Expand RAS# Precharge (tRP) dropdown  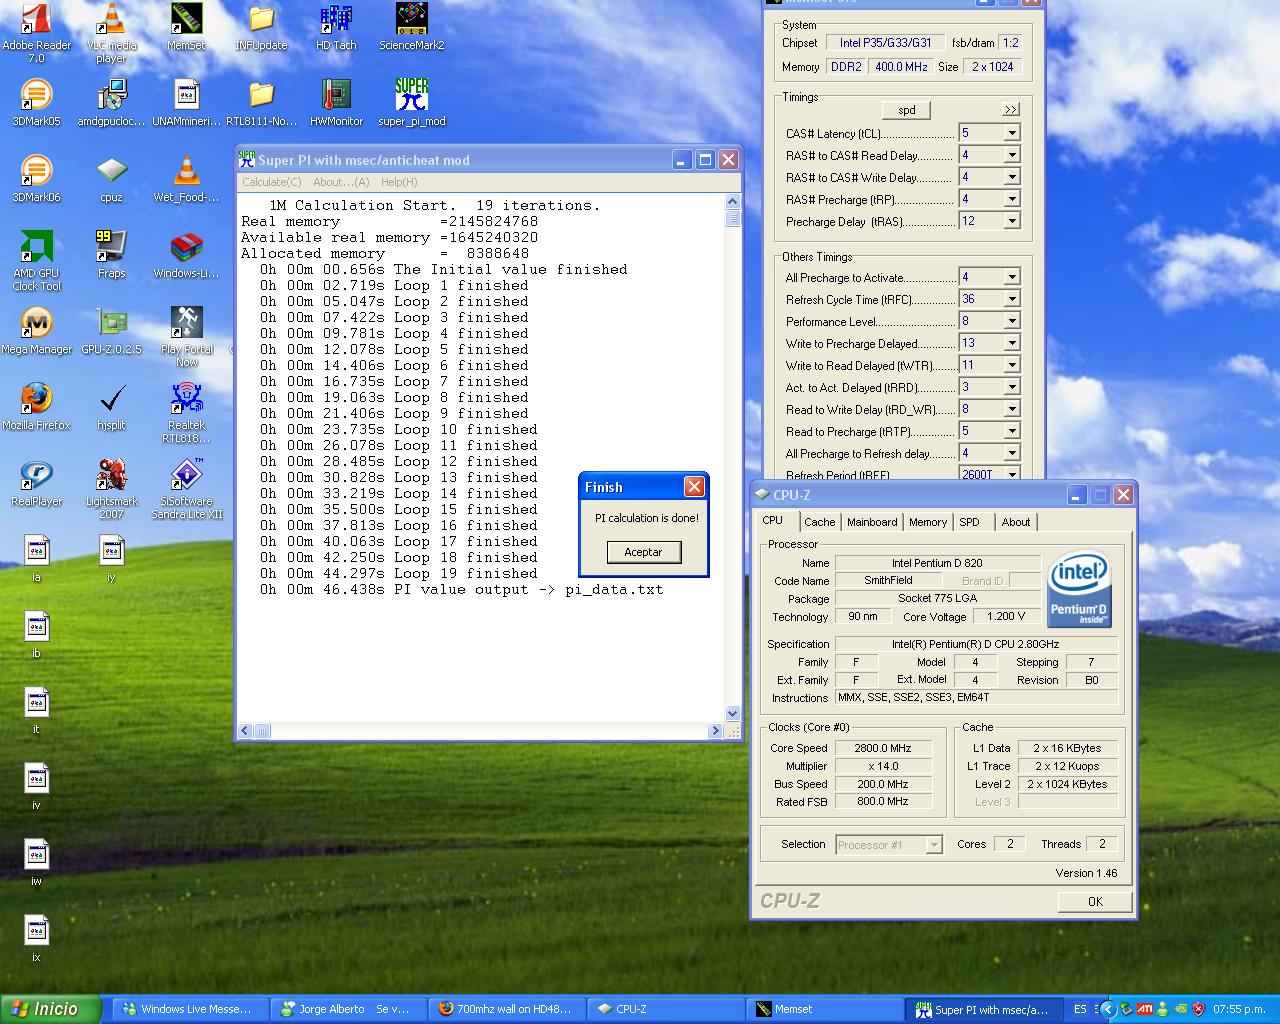1012,199
